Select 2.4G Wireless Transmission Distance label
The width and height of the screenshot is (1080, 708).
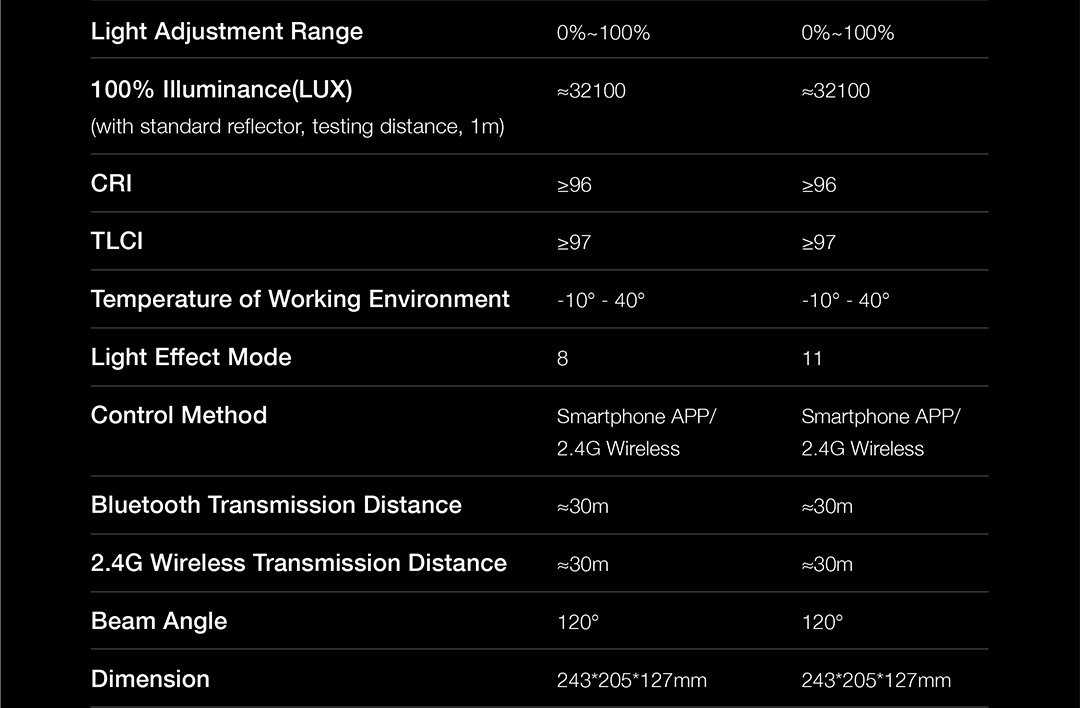[298, 564]
